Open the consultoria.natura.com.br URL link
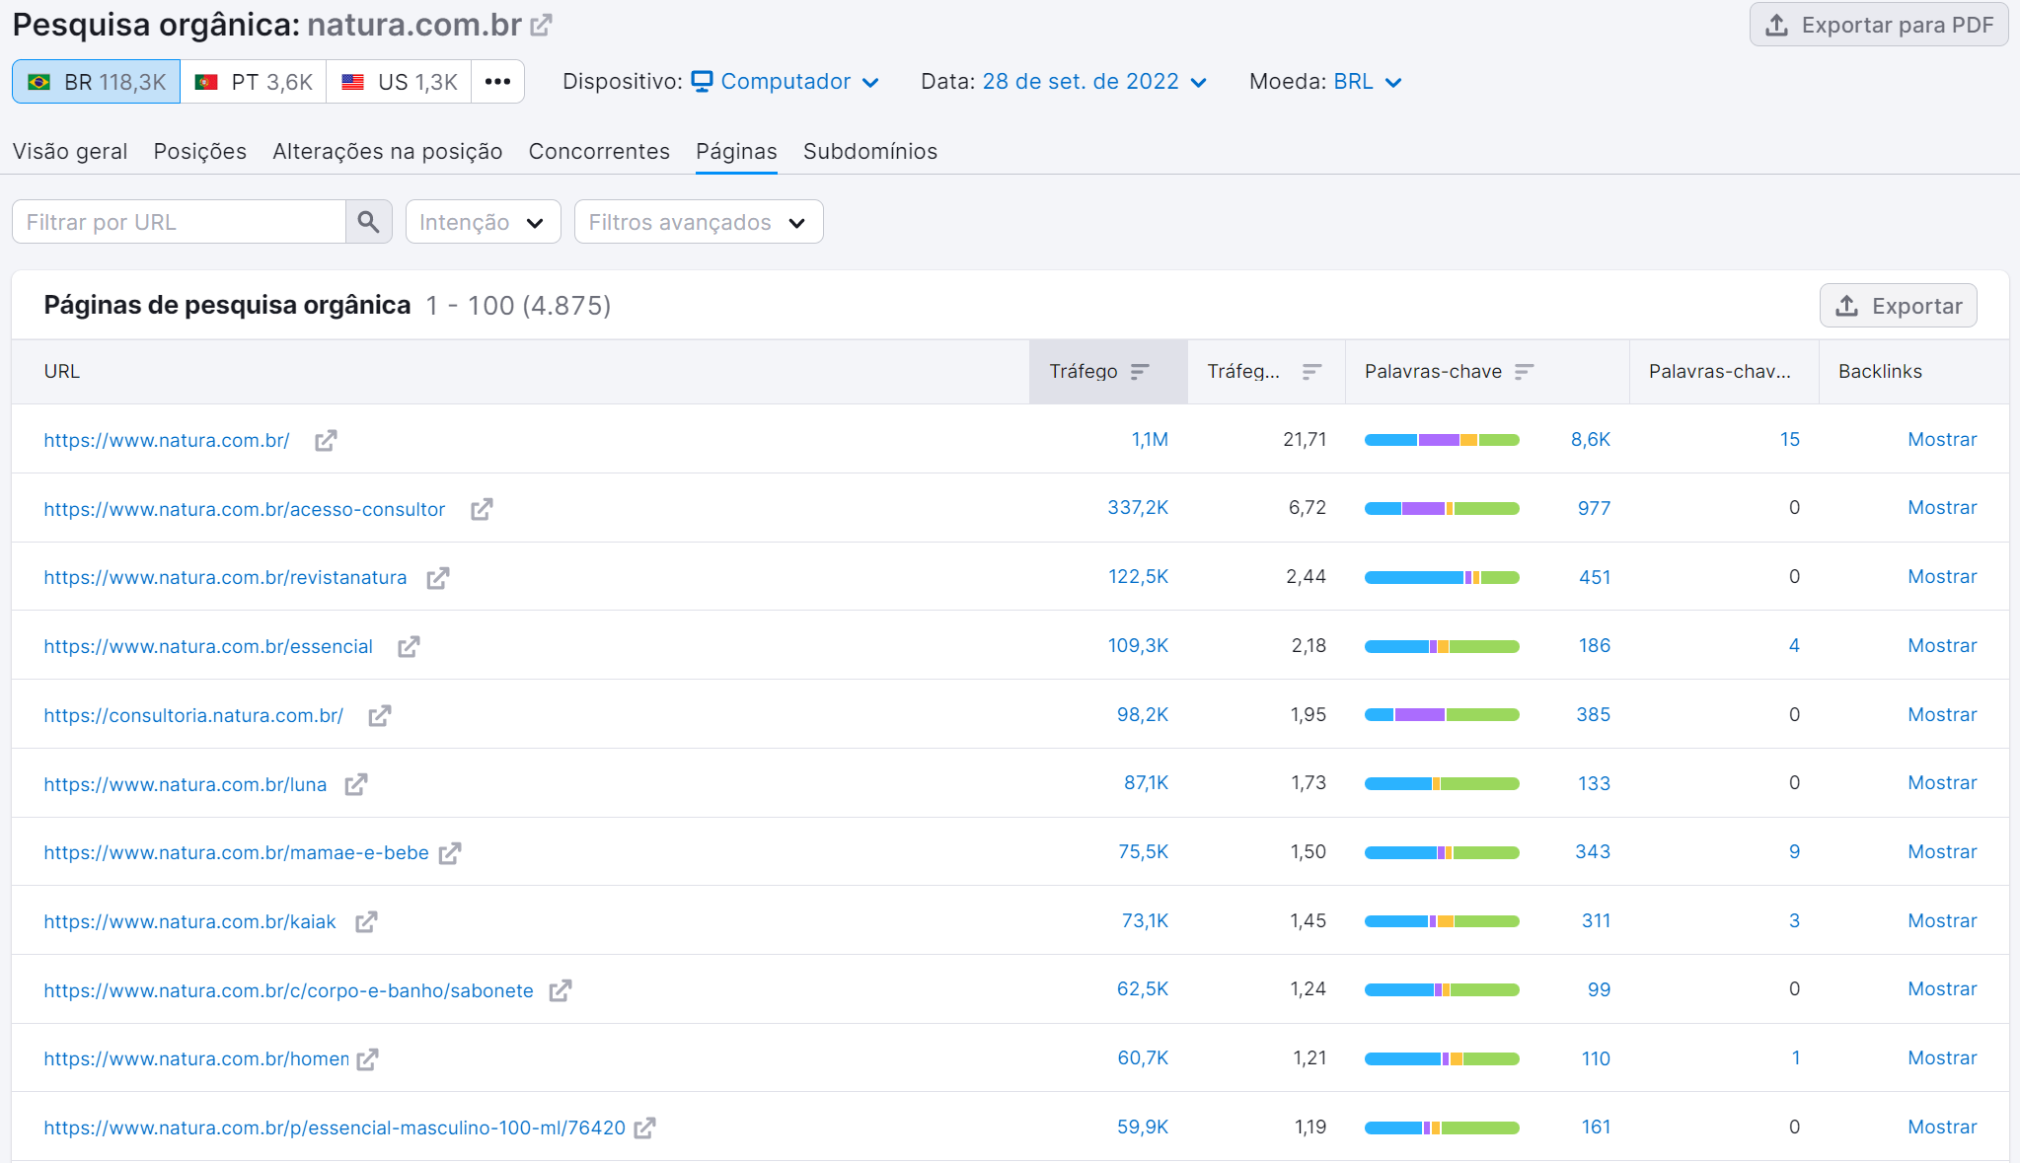Viewport: 2020px width, 1163px height. 194,716
